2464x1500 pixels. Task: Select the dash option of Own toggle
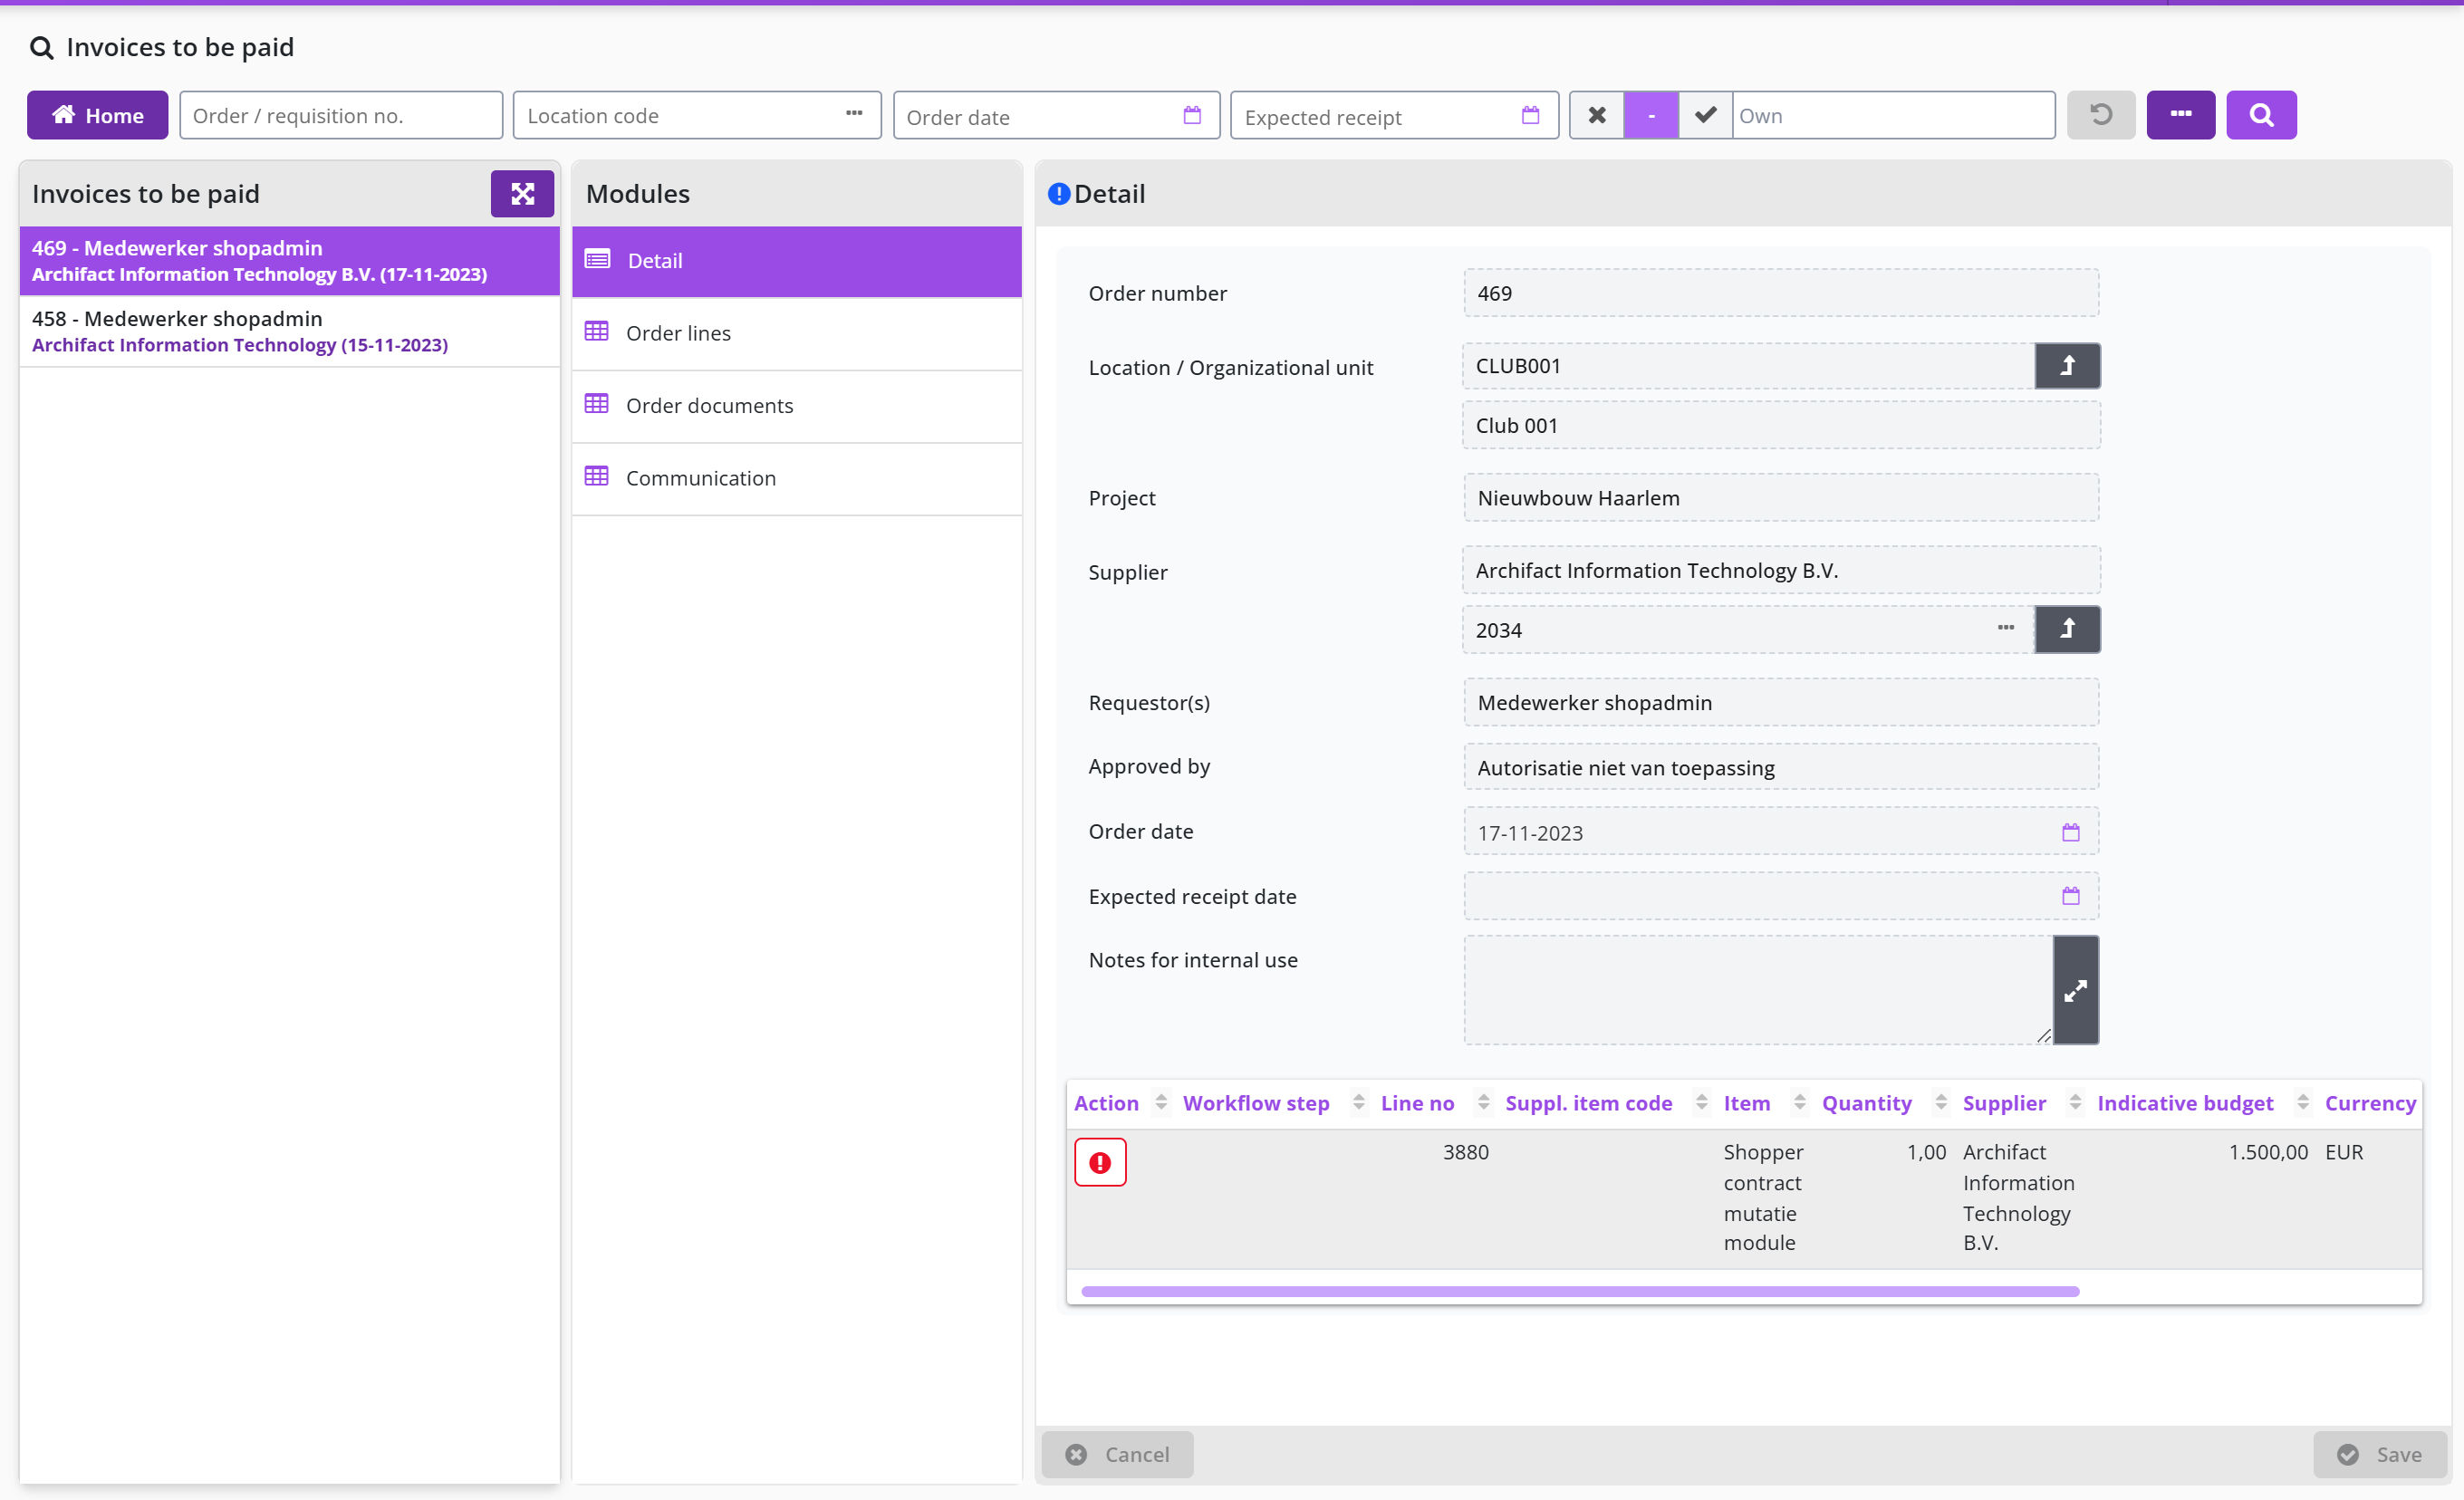(x=1651, y=115)
